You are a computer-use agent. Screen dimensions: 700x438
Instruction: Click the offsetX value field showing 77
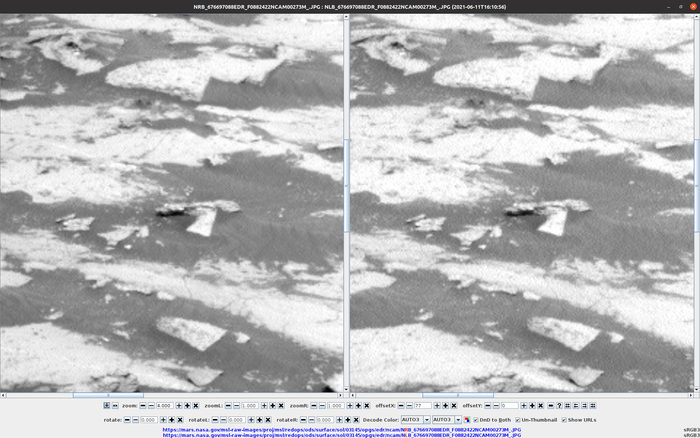[x=423, y=406]
